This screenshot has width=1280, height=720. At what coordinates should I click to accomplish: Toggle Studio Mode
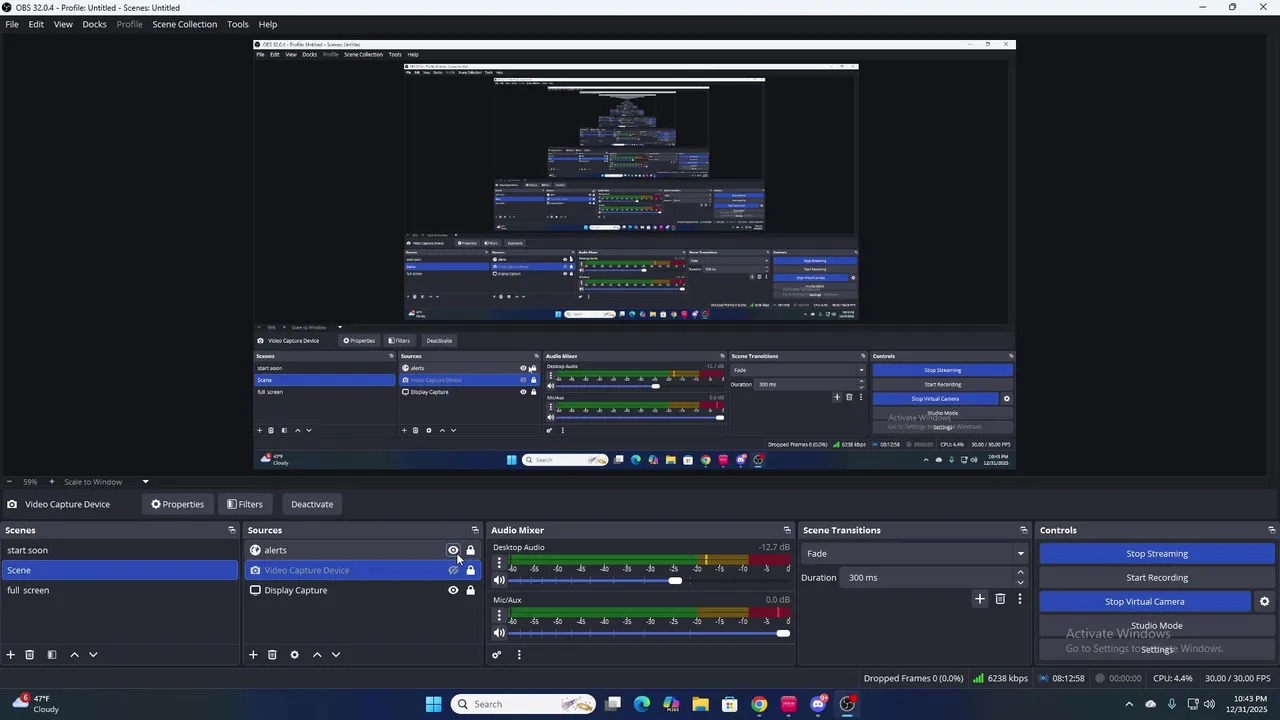pos(1156,626)
